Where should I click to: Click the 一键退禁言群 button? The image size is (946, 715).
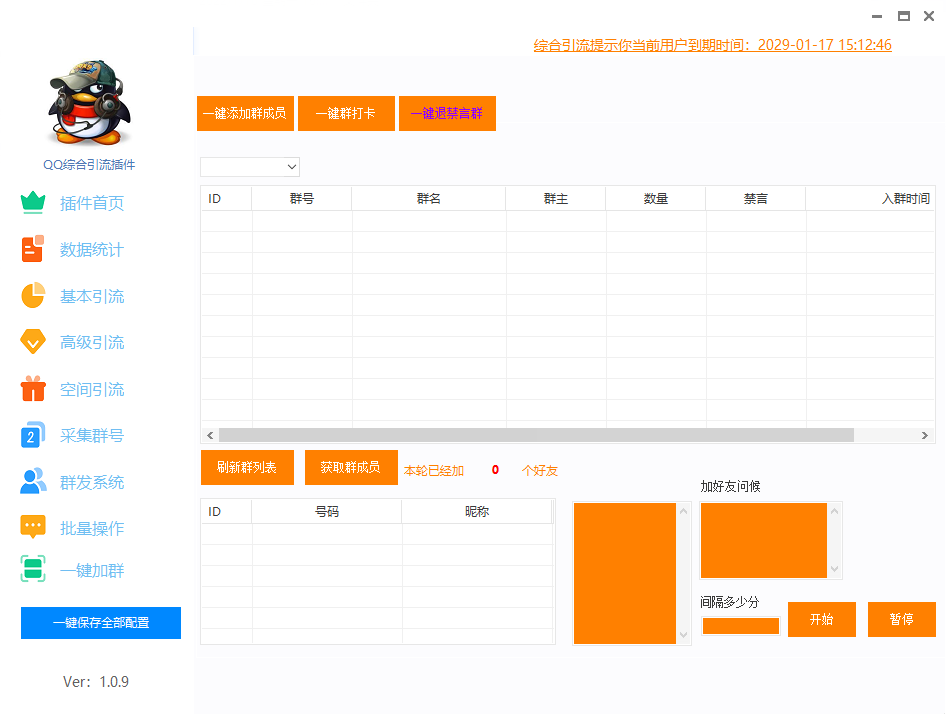[x=447, y=114]
